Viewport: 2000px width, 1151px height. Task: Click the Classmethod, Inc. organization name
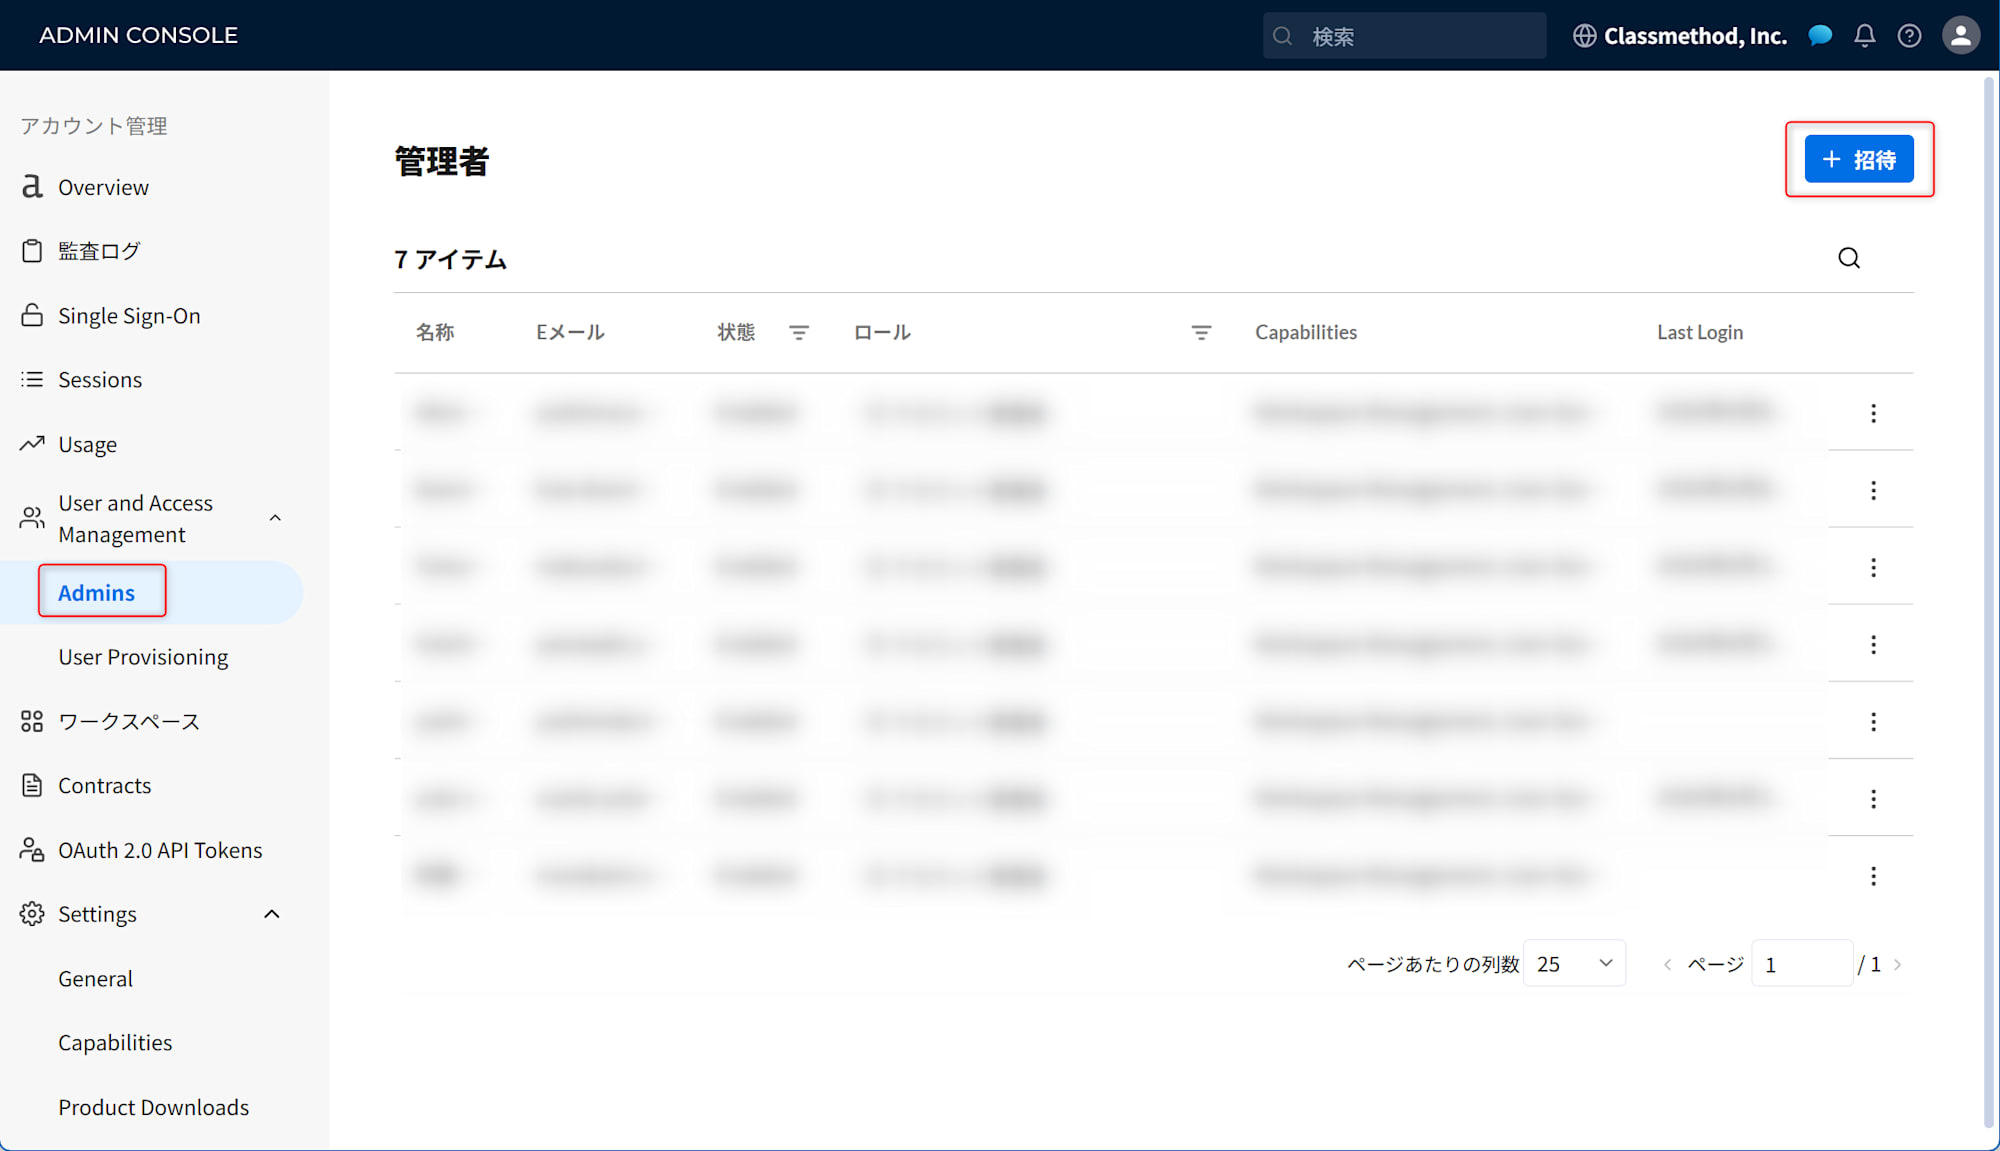1695,36
